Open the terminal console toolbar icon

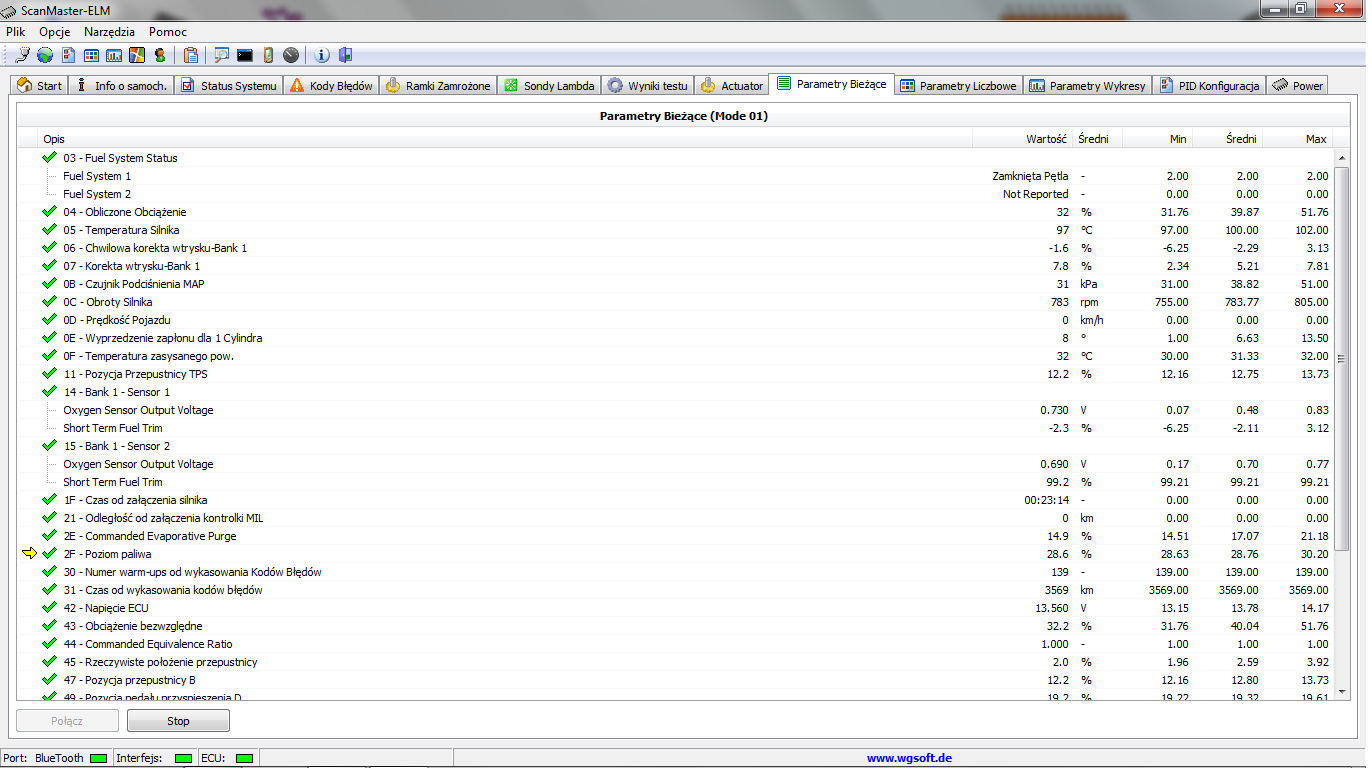coord(245,55)
